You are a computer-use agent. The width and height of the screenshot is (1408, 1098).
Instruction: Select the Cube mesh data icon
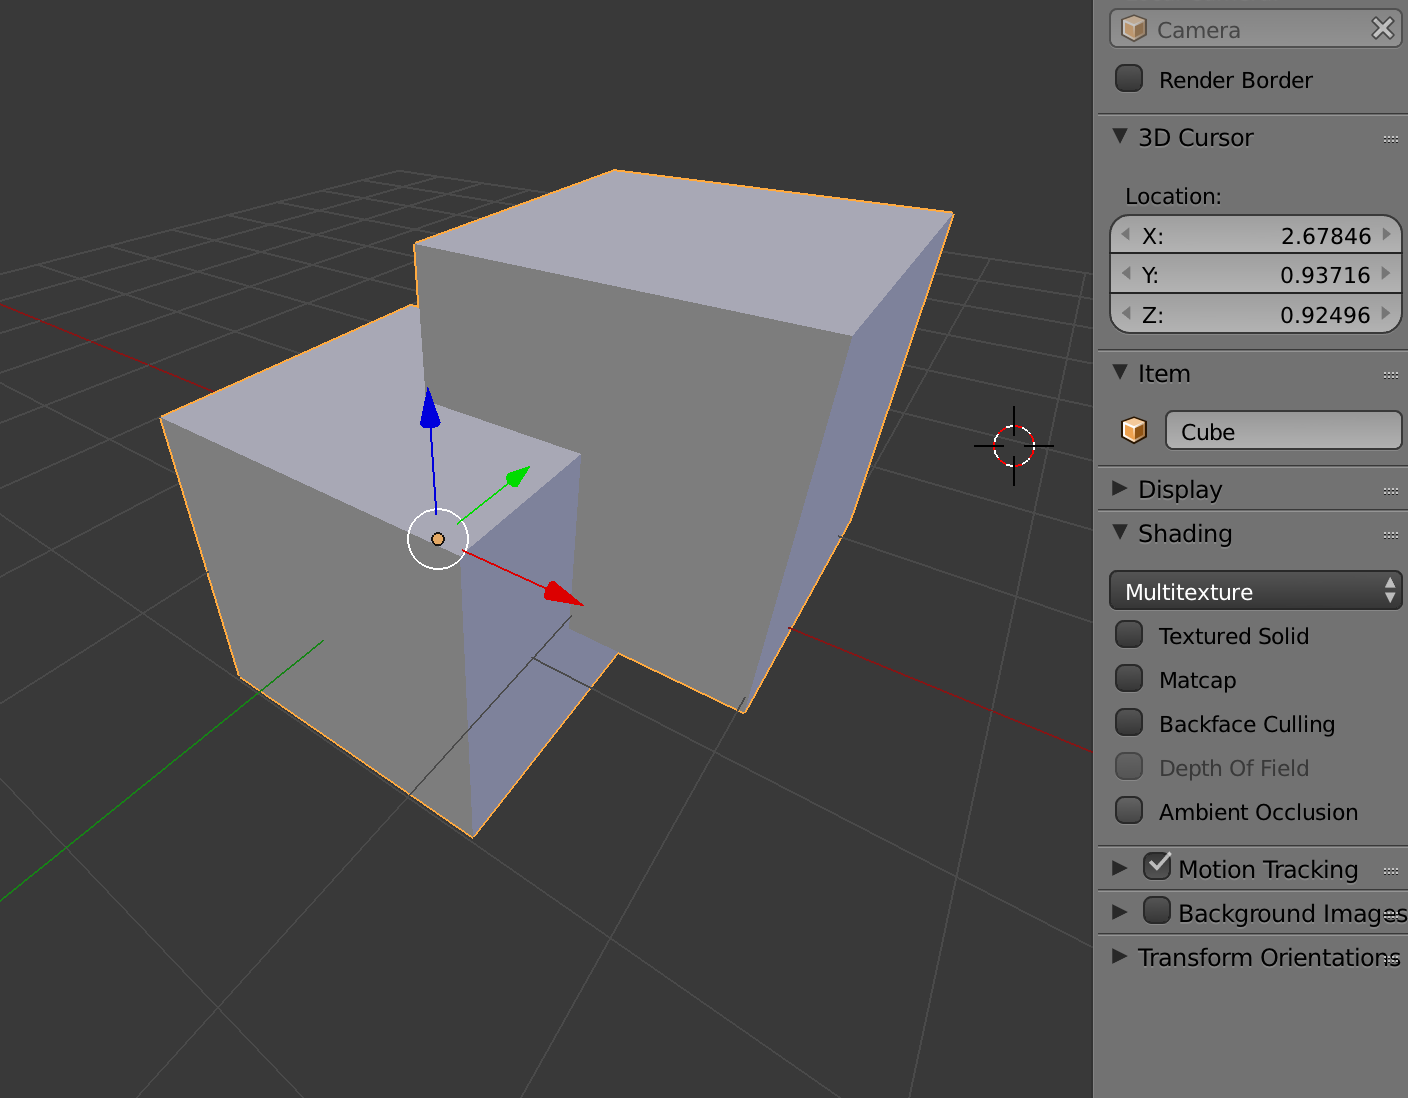point(1134,430)
